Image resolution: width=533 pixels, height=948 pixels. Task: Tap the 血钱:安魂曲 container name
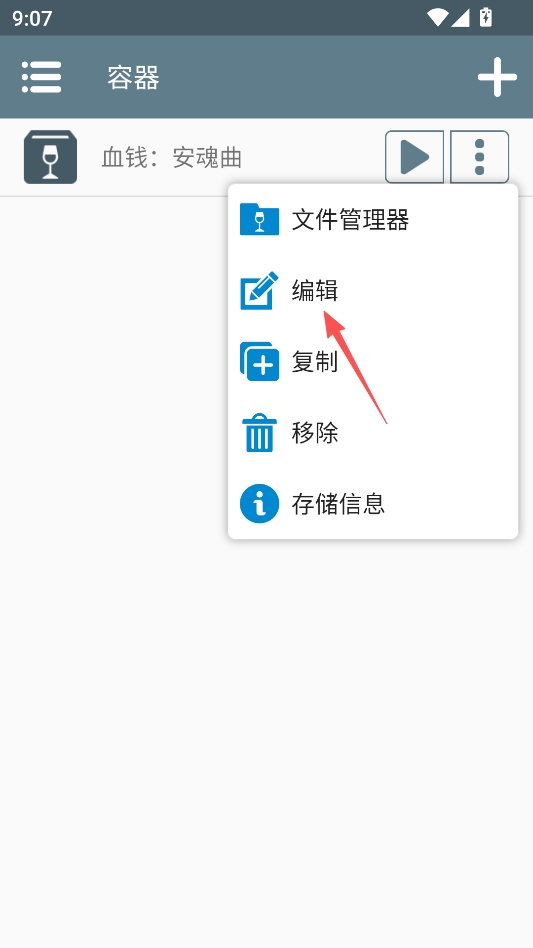(172, 158)
